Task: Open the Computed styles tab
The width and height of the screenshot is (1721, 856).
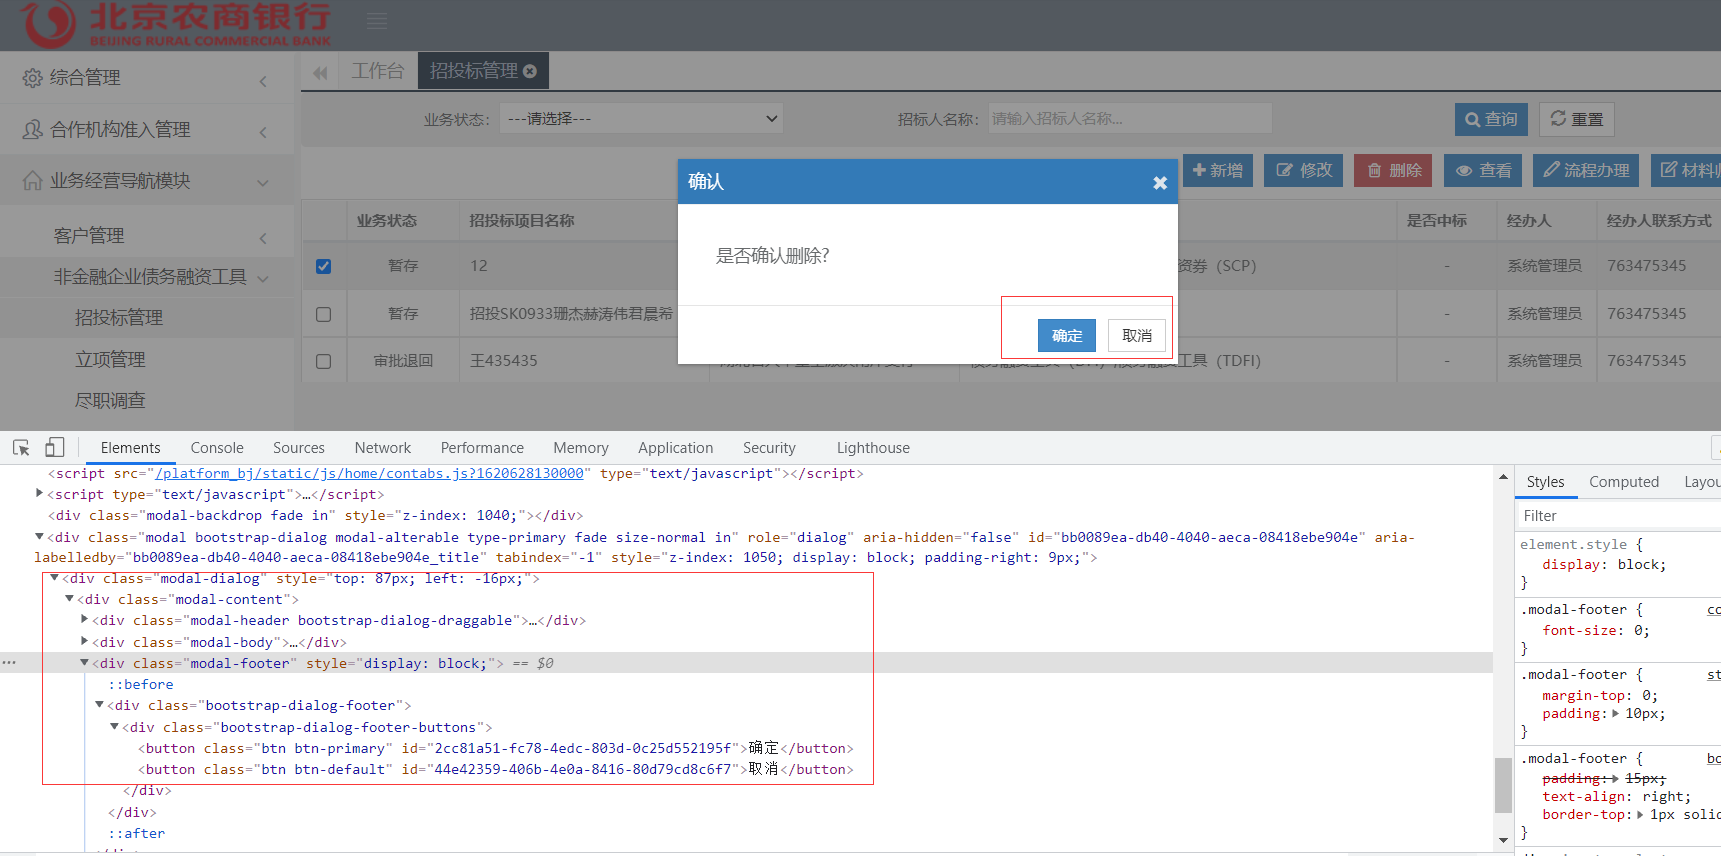Action: pos(1623,482)
